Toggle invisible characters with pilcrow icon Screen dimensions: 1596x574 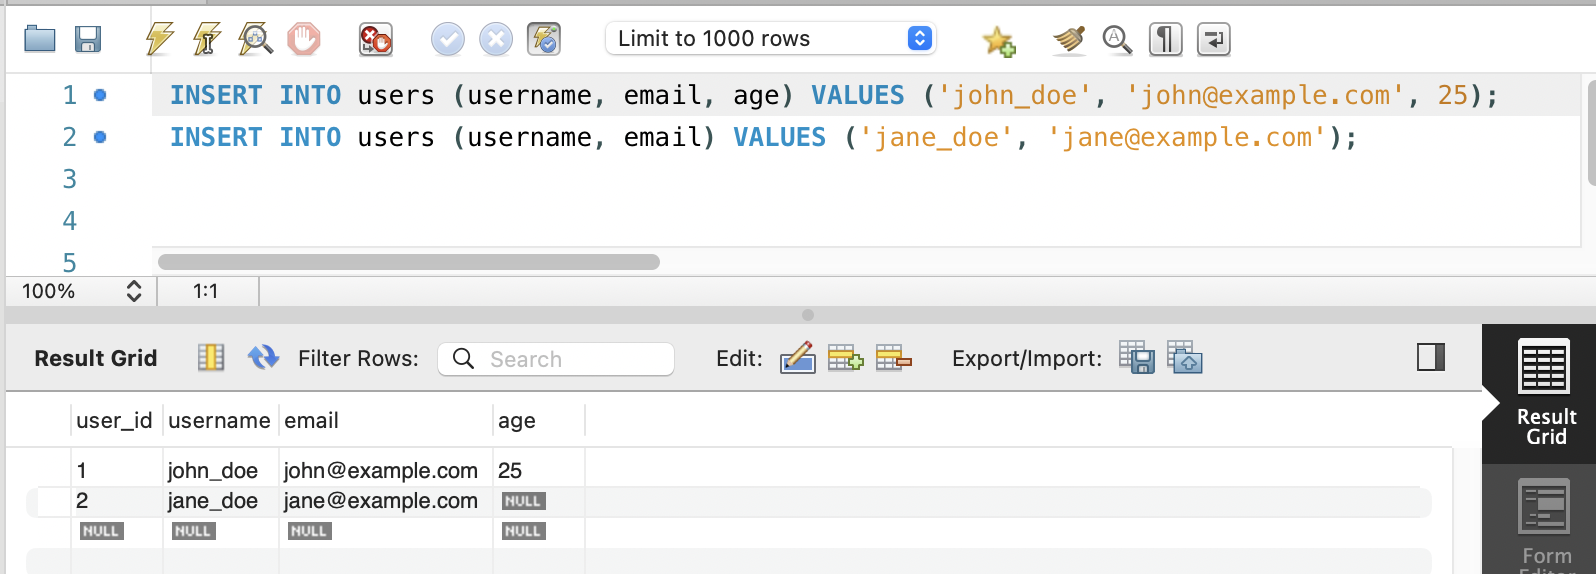click(1165, 39)
